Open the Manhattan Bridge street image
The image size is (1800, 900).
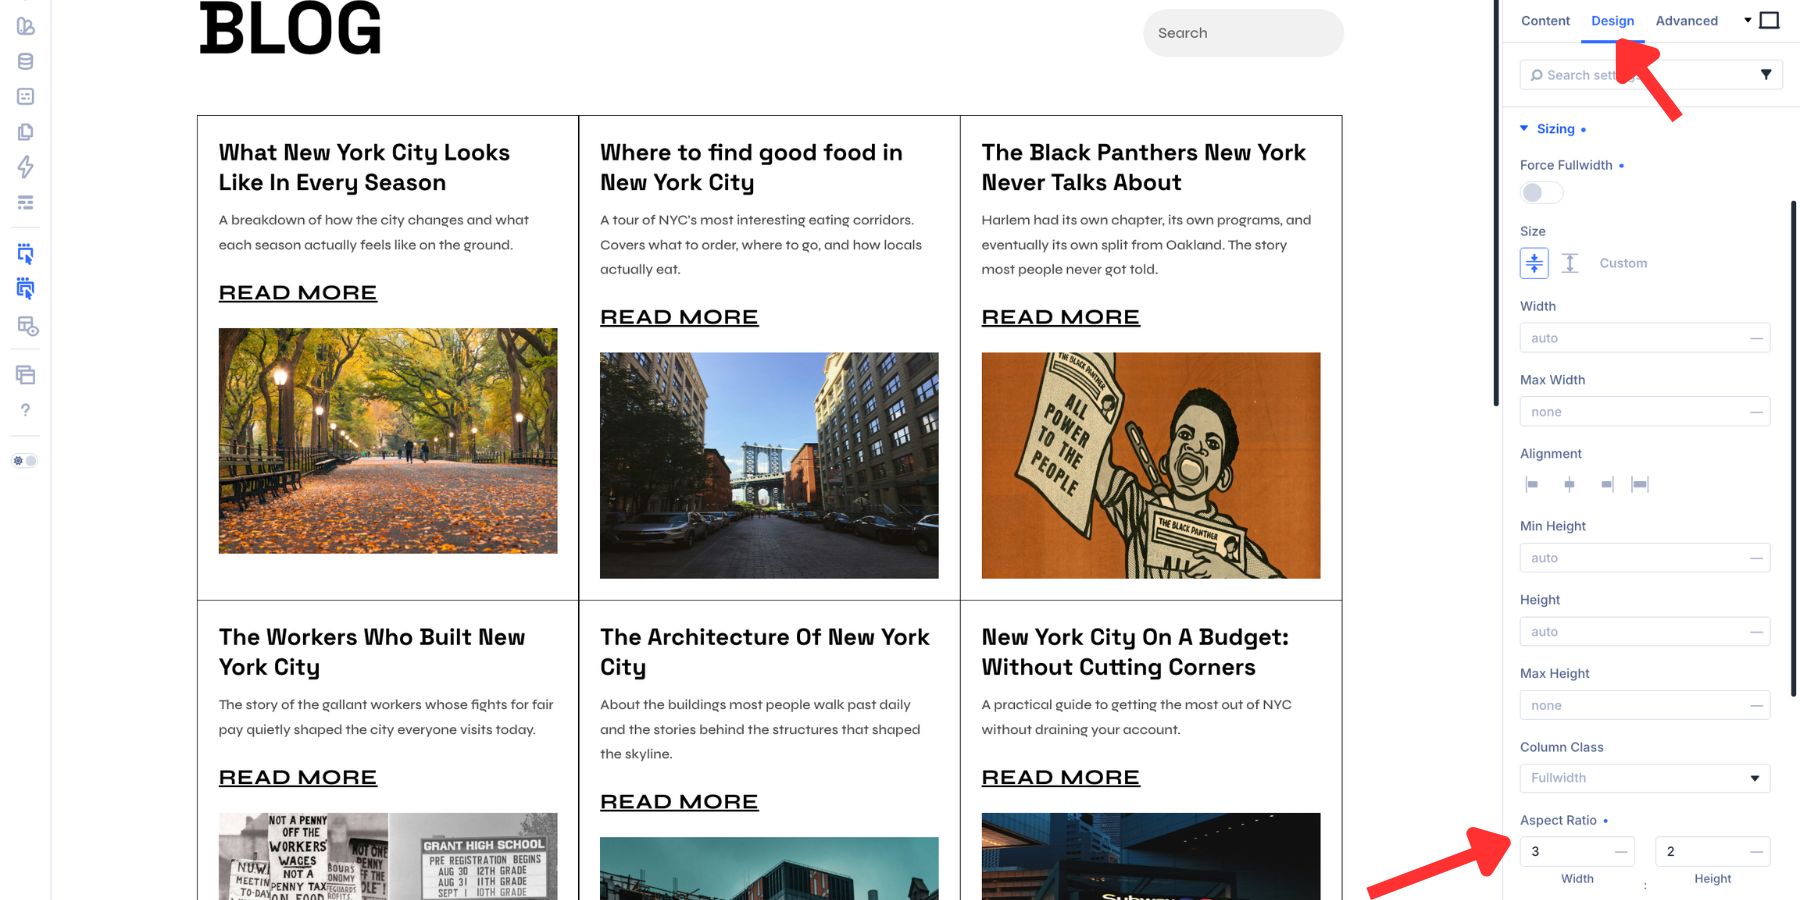click(769, 465)
